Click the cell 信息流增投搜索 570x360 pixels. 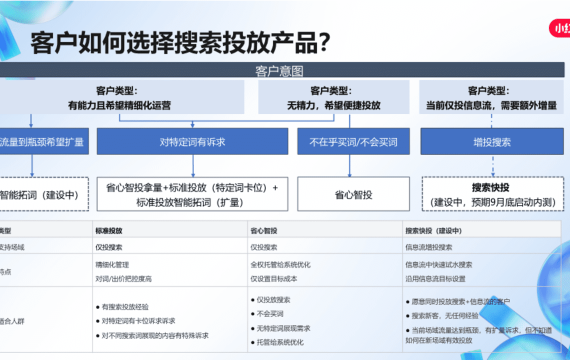coord(429,247)
